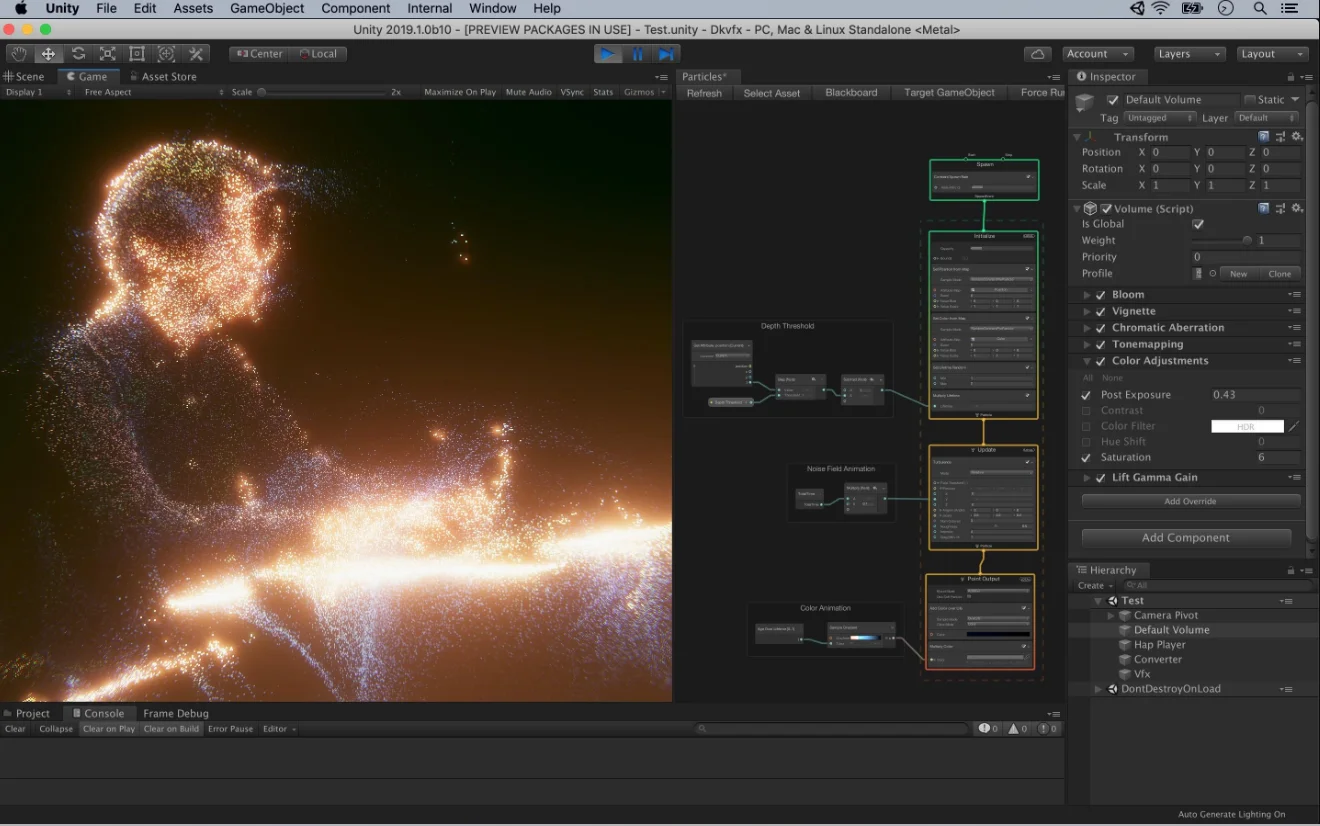Open Transform component help reference
Viewport: 1320px width, 826px height.
pos(1264,136)
